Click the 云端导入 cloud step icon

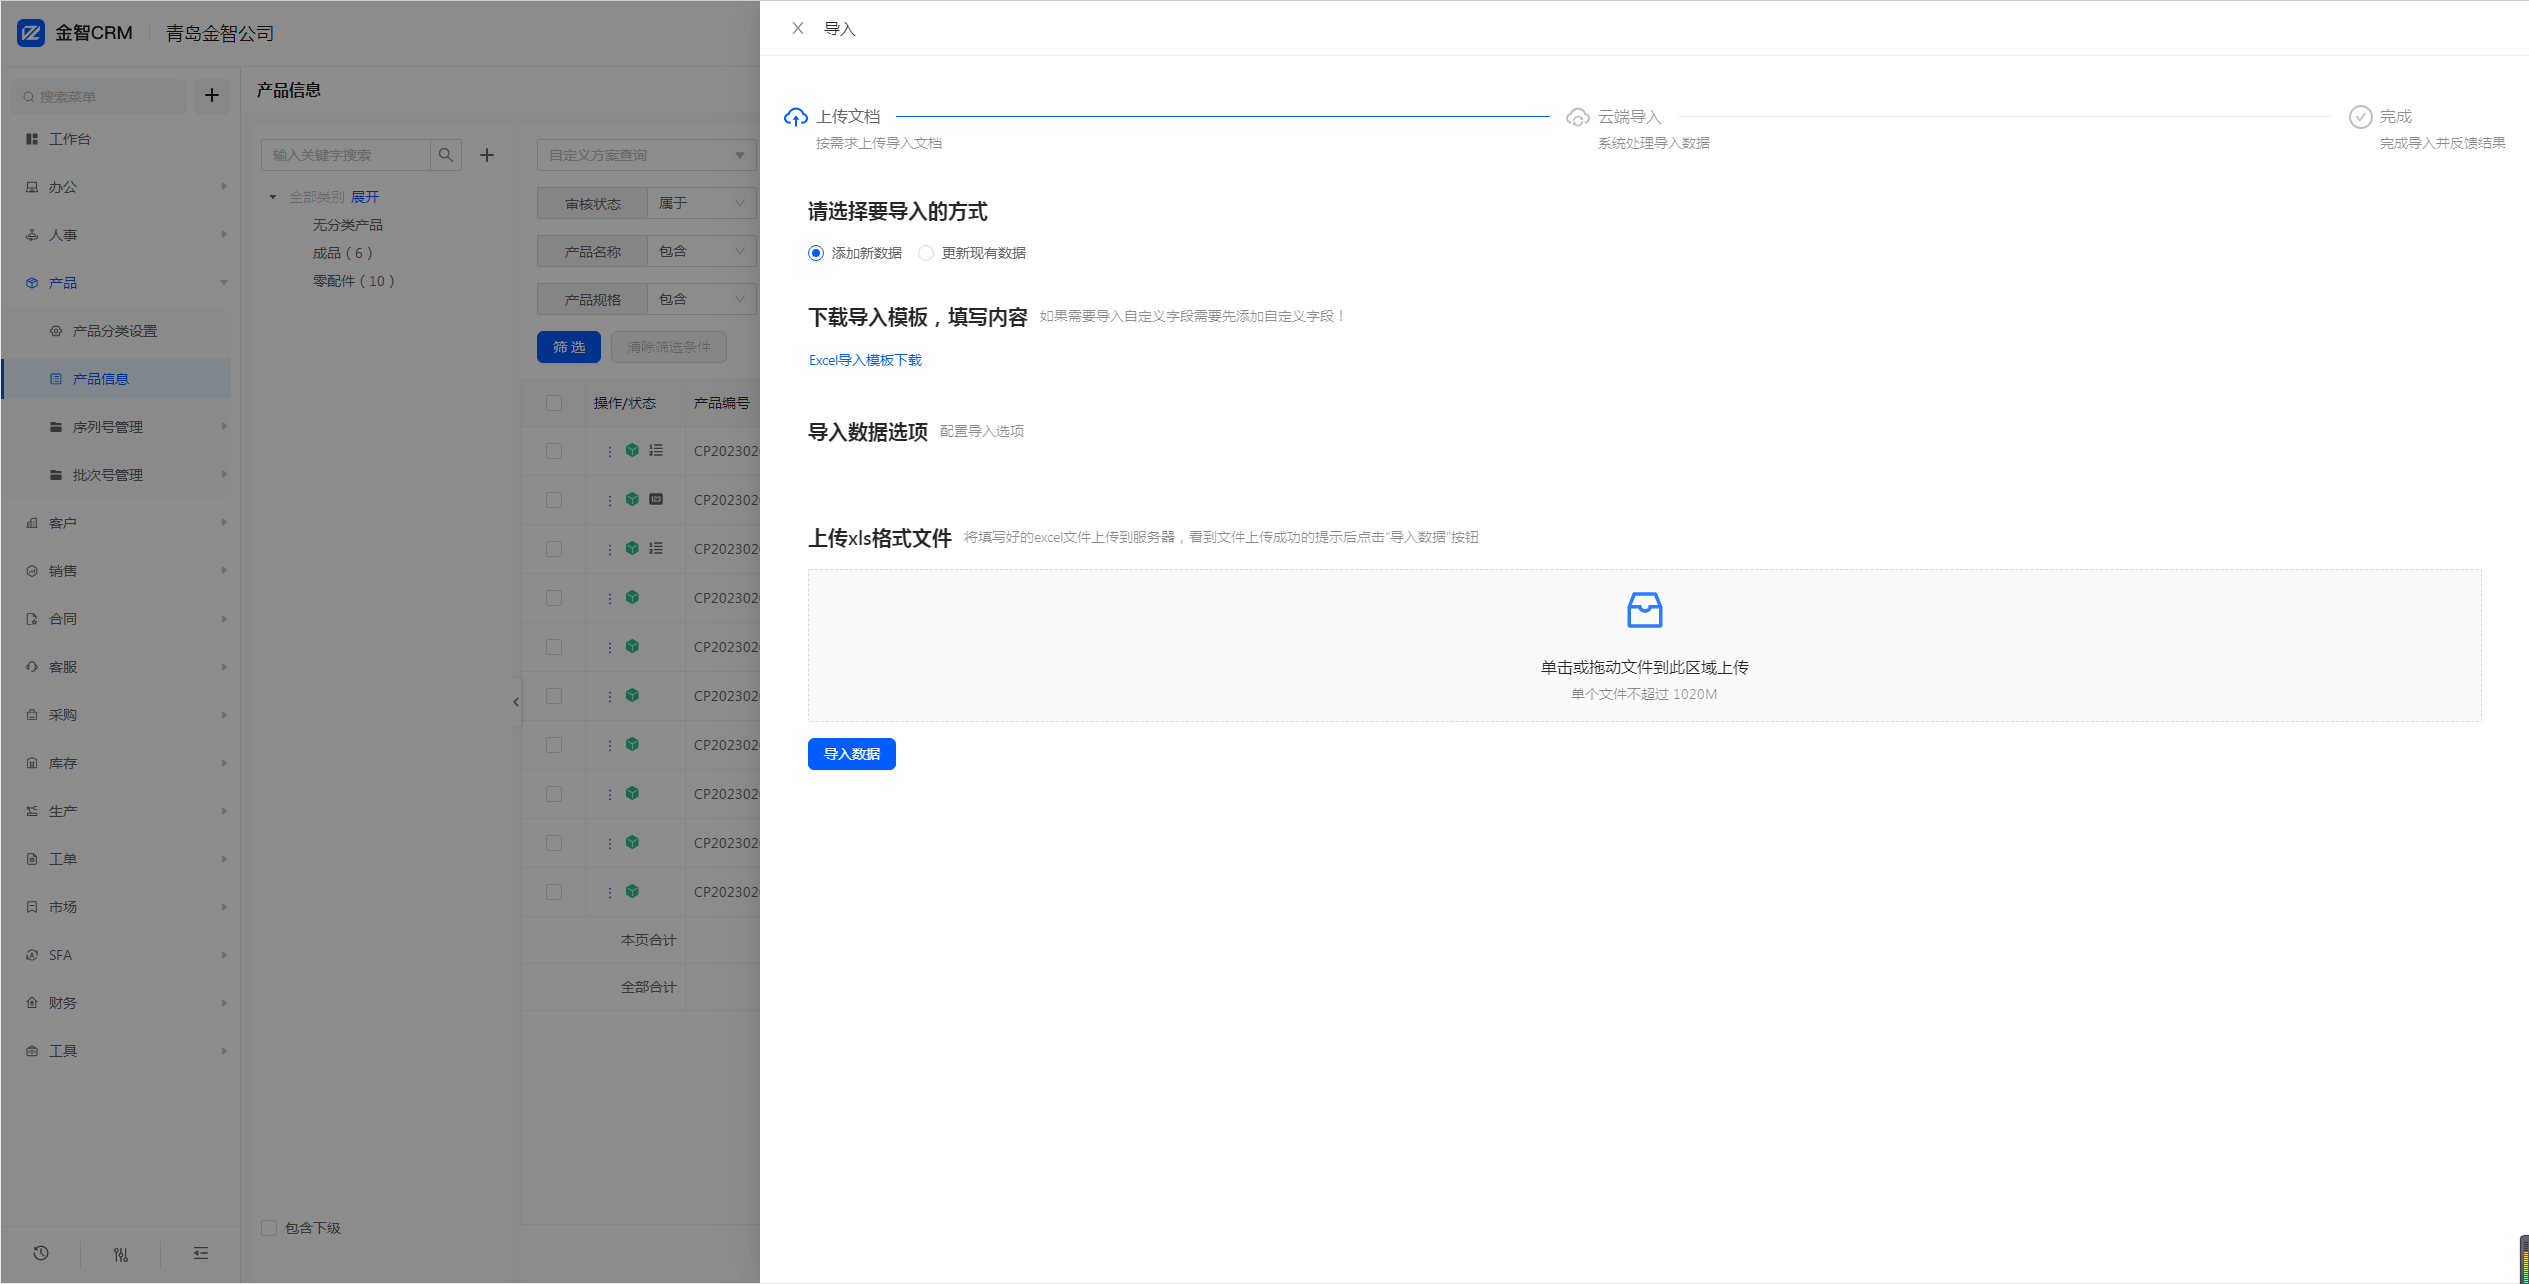click(x=1577, y=117)
